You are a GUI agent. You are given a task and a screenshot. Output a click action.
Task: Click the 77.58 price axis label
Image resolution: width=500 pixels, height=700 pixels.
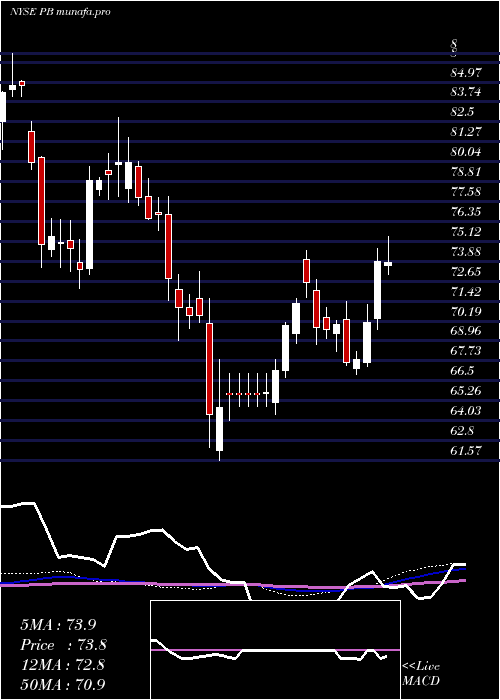coord(466,192)
